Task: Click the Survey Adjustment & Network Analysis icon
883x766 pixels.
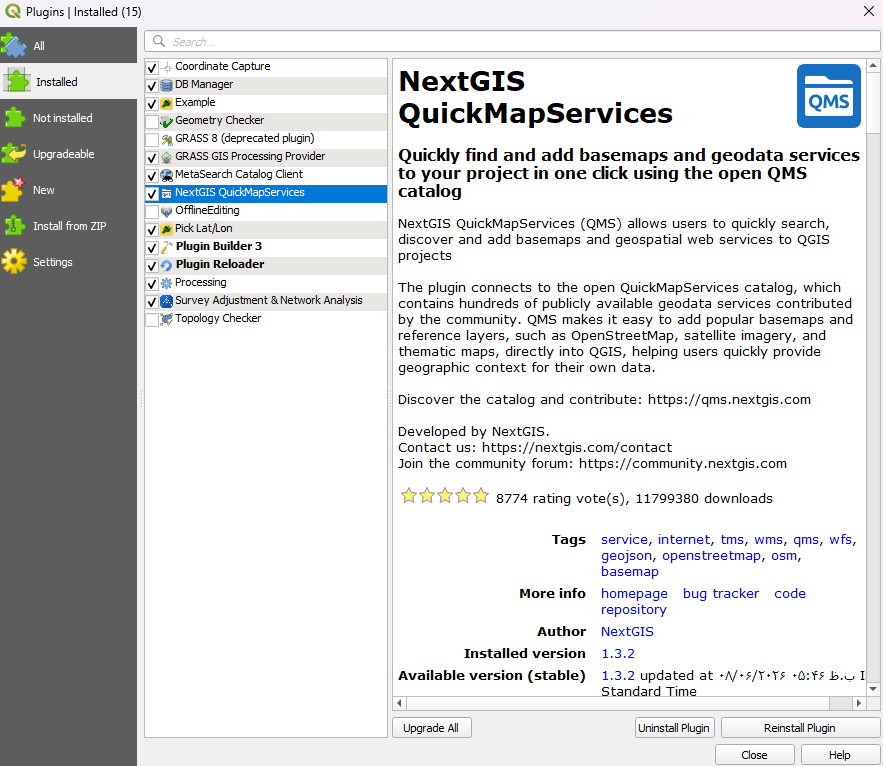Action: (167, 302)
